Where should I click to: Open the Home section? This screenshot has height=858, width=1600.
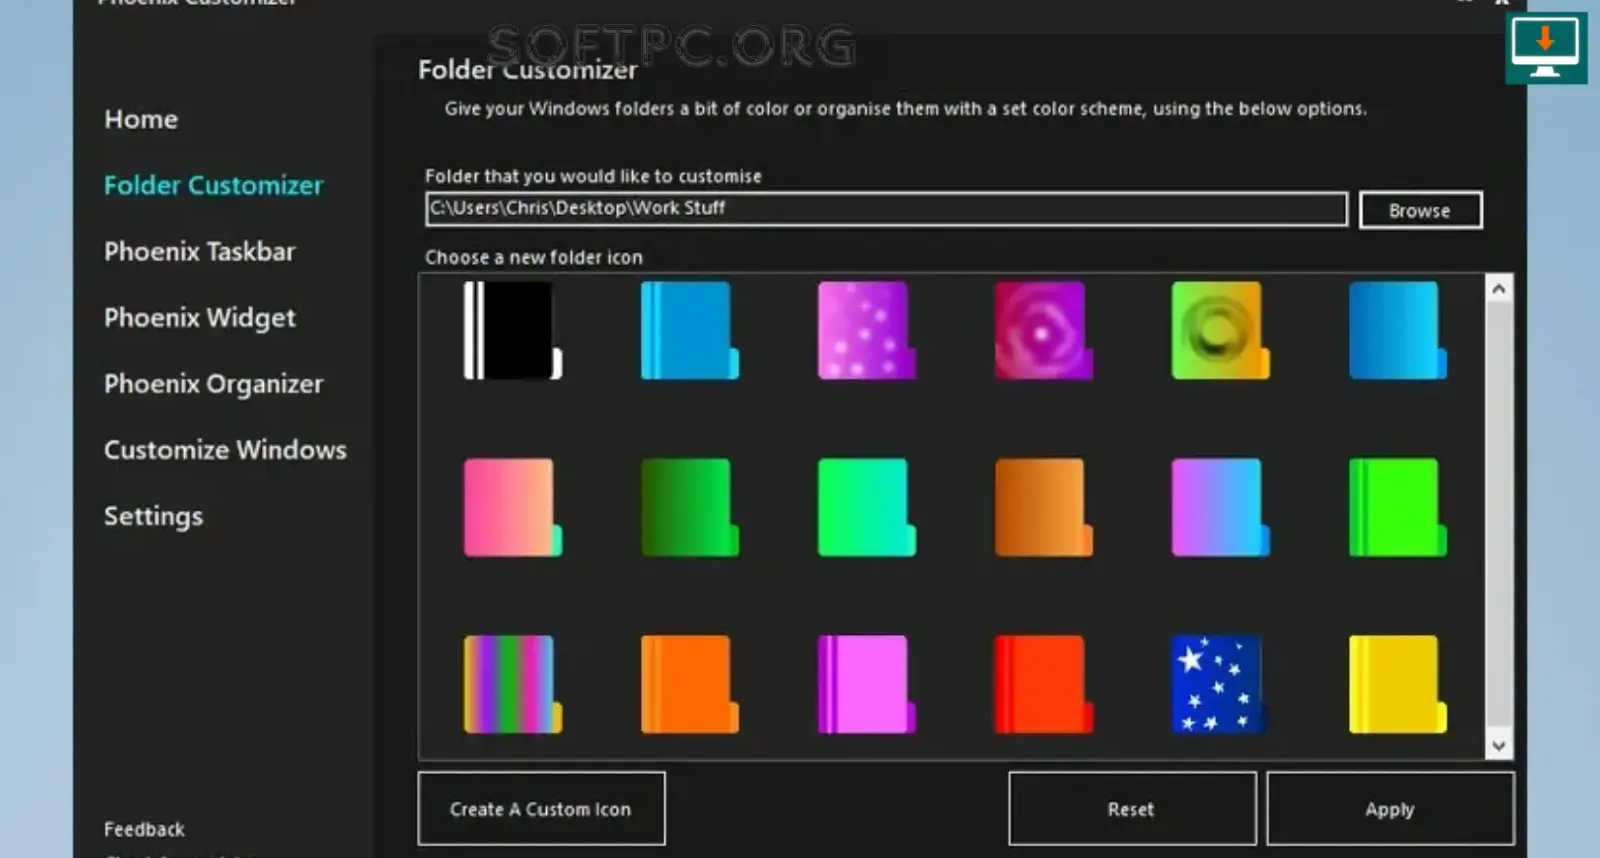point(141,119)
